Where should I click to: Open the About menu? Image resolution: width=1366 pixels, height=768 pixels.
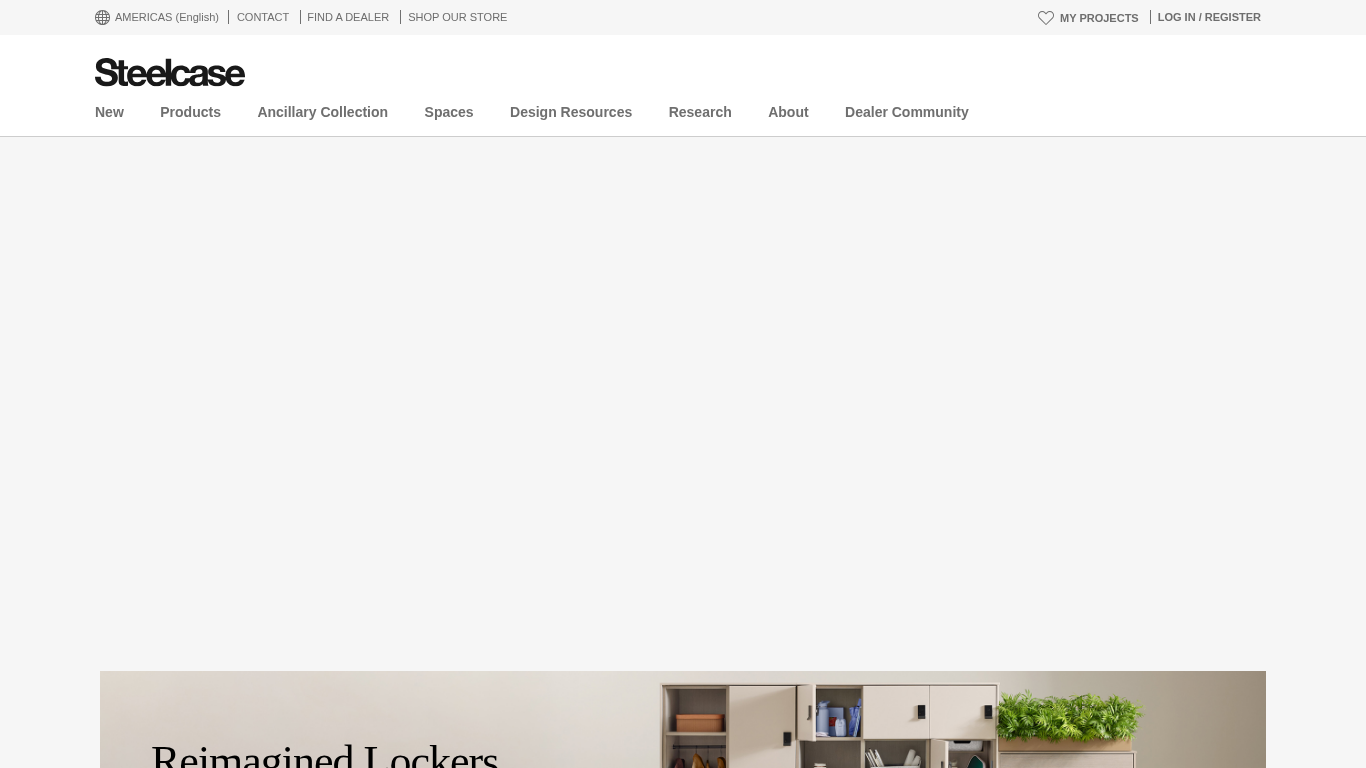[788, 112]
